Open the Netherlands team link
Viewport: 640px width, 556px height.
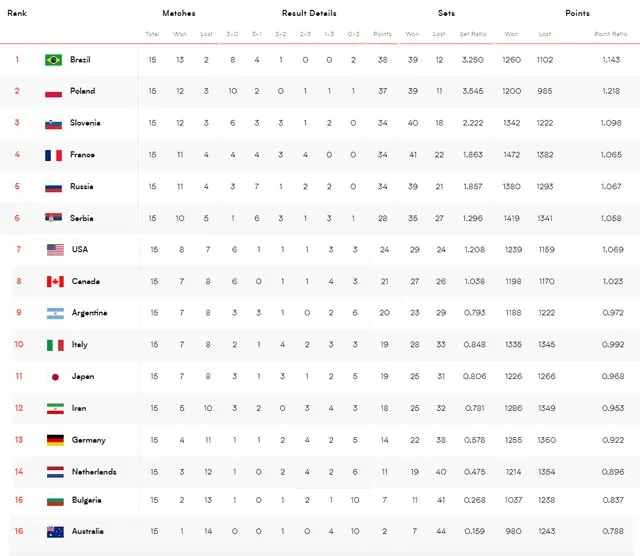pos(94,472)
